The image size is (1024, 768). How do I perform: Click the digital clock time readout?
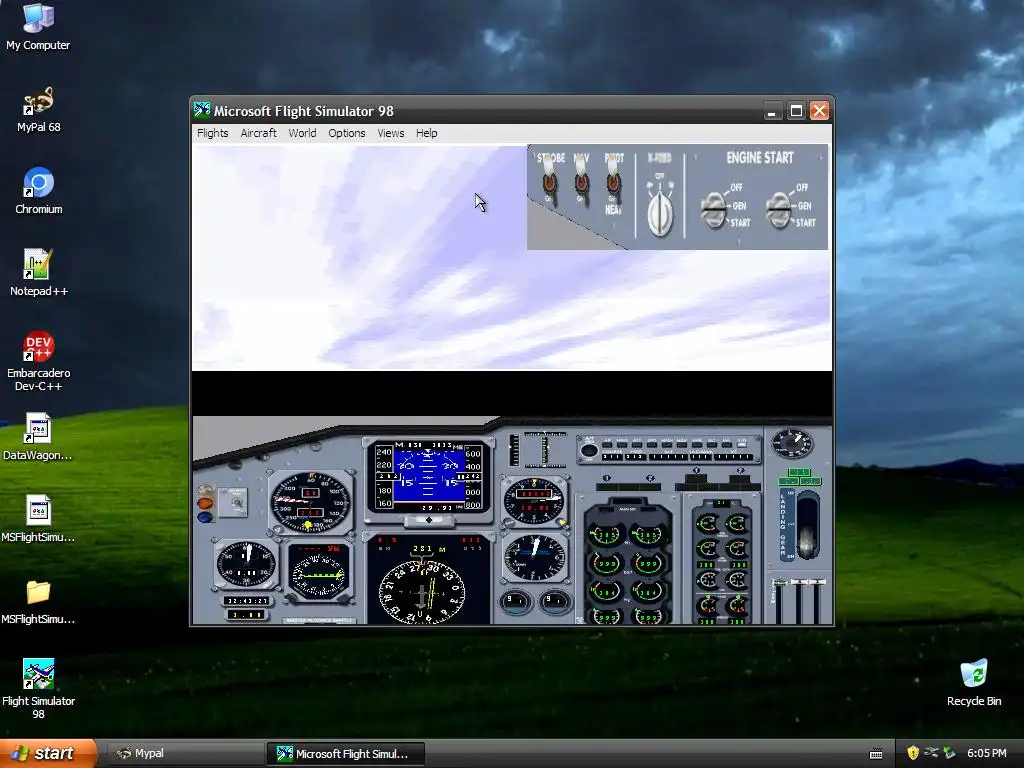pyautogui.click(x=246, y=600)
